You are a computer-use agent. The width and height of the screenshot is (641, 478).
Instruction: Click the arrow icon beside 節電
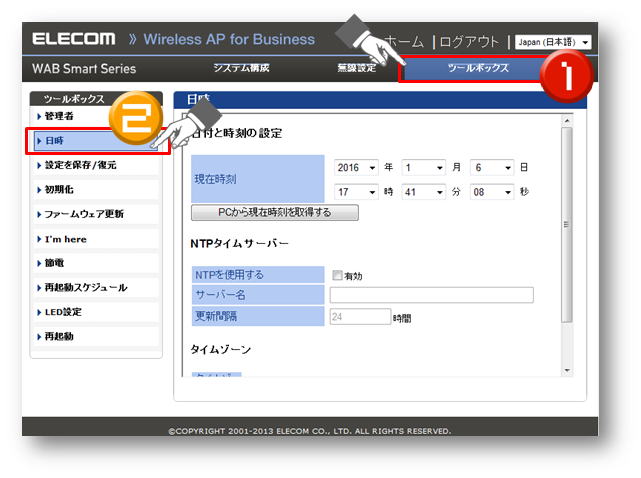(39, 263)
